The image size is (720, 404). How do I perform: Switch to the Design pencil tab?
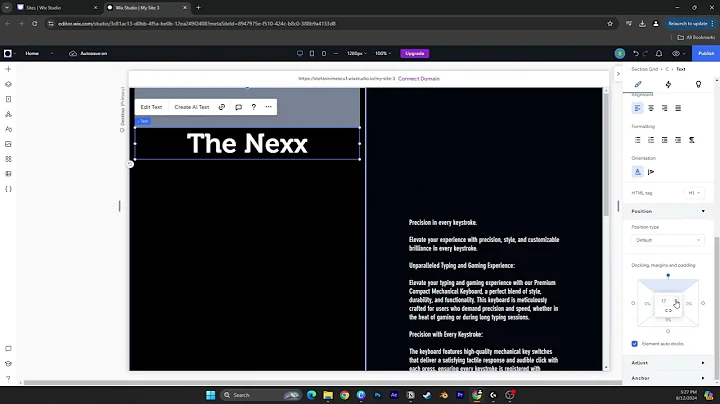(638, 84)
